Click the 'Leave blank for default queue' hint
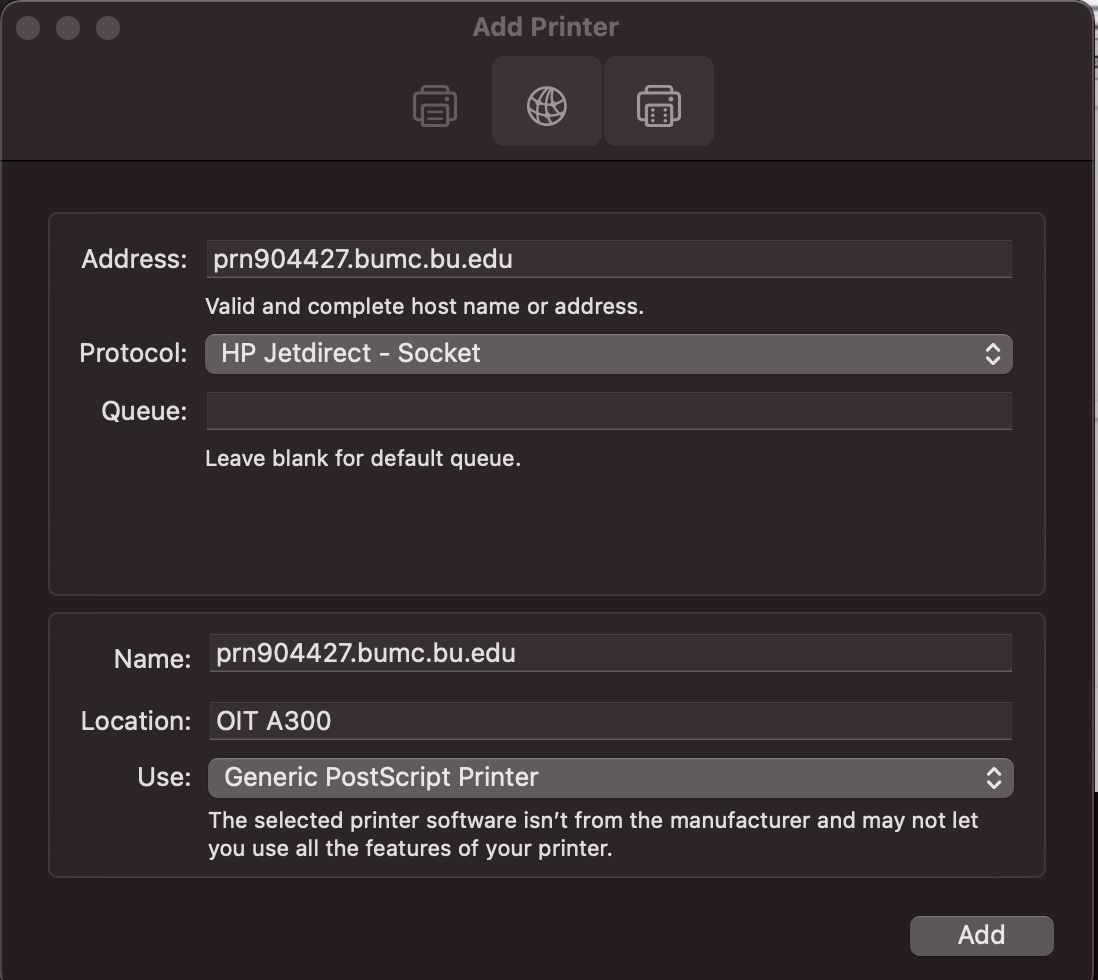This screenshot has width=1098, height=980. (x=363, y=458)
